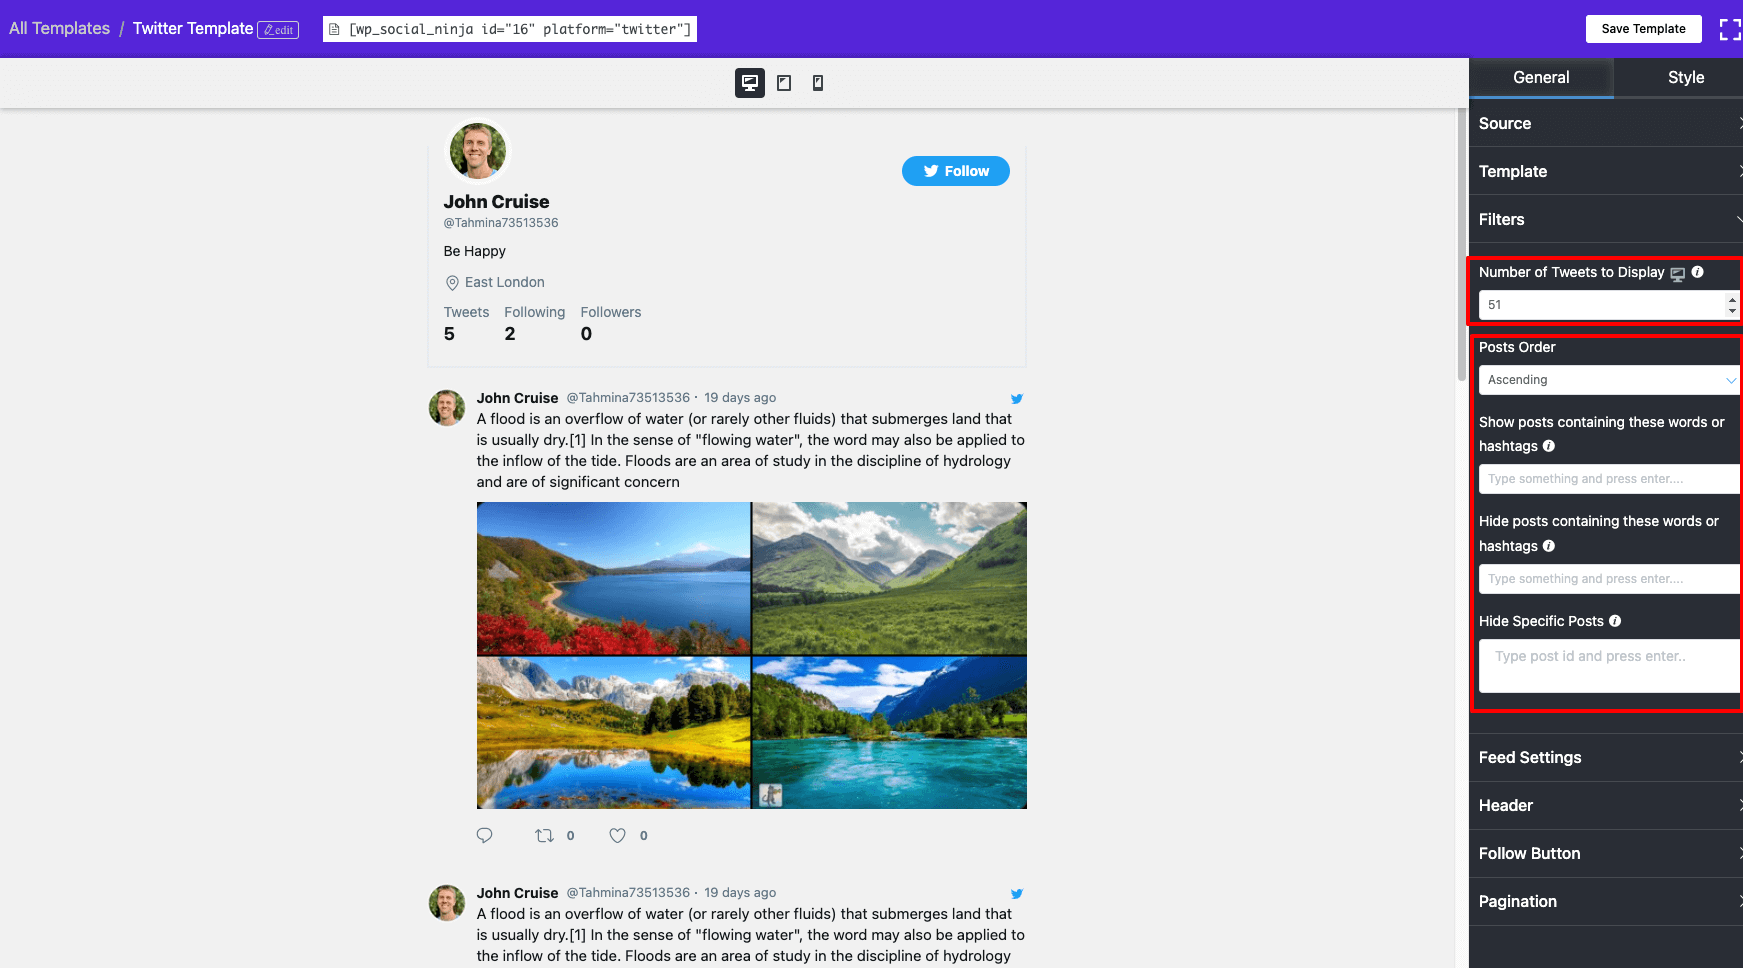The height and width of the screenshot is (968, 1743).
Task: Collapse the Filters section
Action: 1606,219
